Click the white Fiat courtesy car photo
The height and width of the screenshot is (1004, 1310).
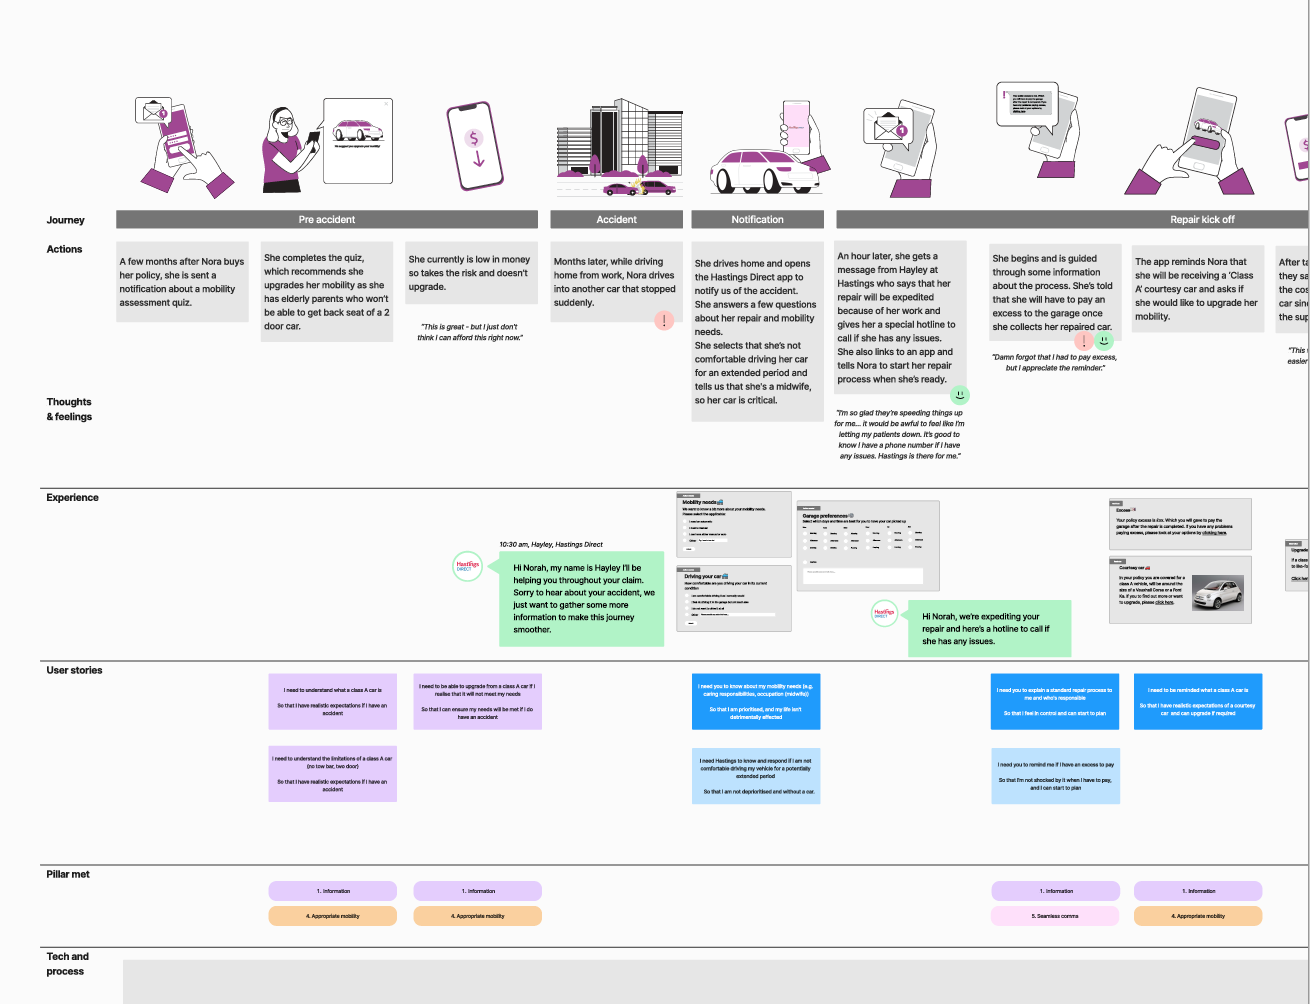[x=1217, y=593]
